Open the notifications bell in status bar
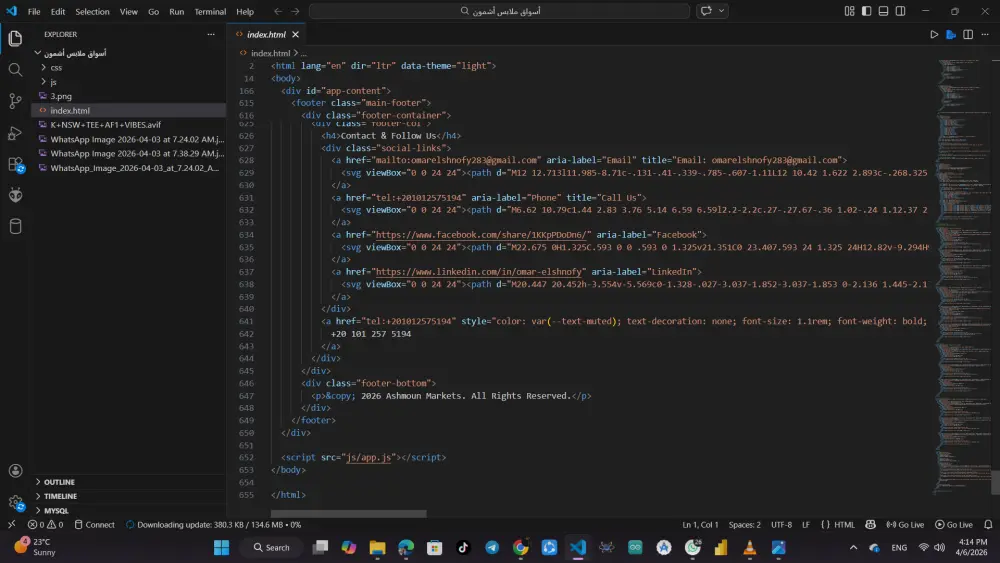The image size is (1000, 563). (x=988, y=525)
